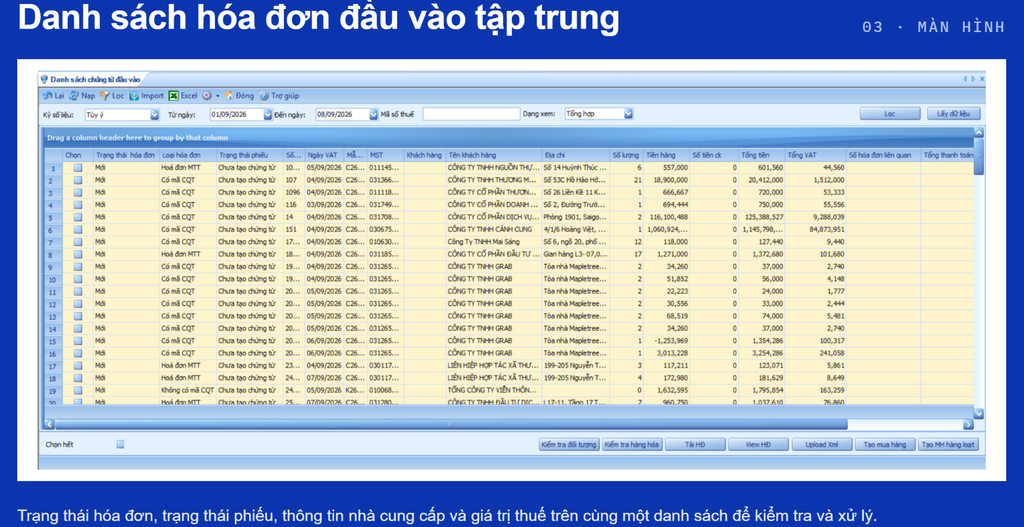Image resolution: width=1024 pixels, height=527 pixels.
Task: Click the Import icon in toolbar
Action: pos(134,96)
